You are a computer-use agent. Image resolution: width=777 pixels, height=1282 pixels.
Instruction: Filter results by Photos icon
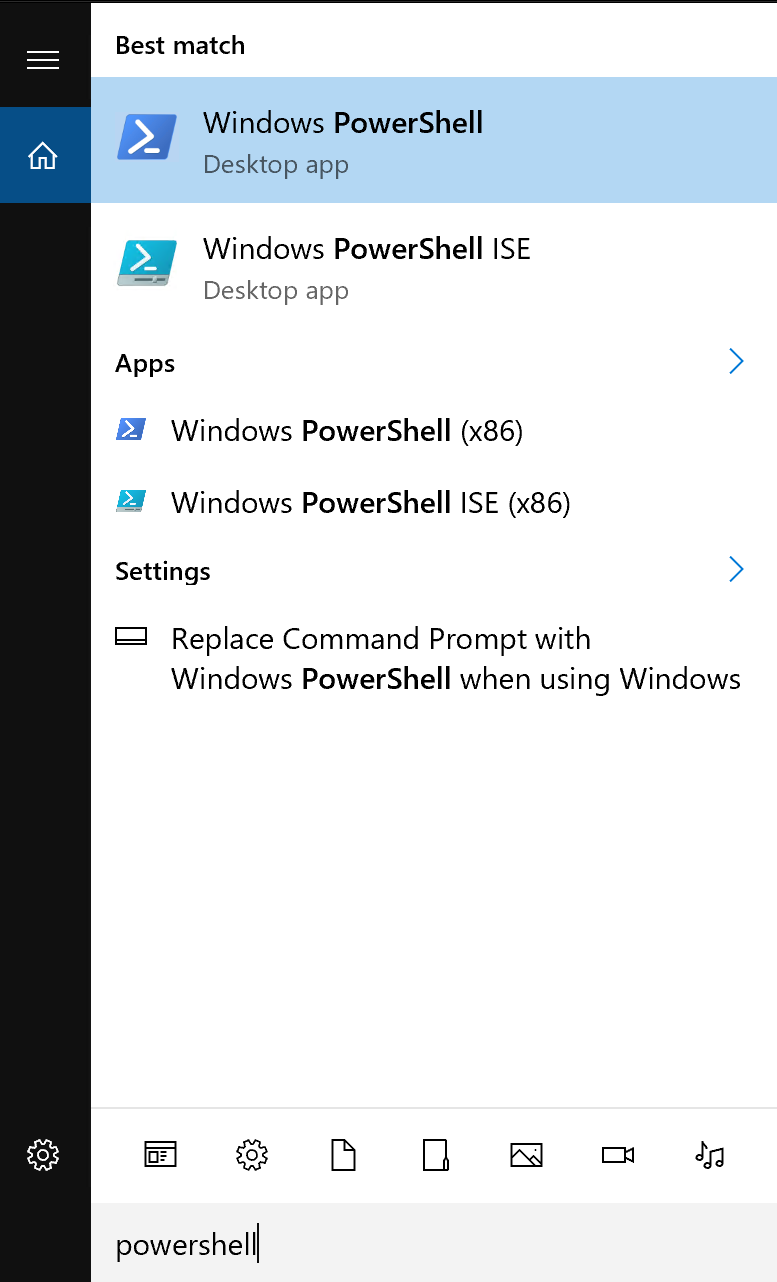click(526, 1155)
